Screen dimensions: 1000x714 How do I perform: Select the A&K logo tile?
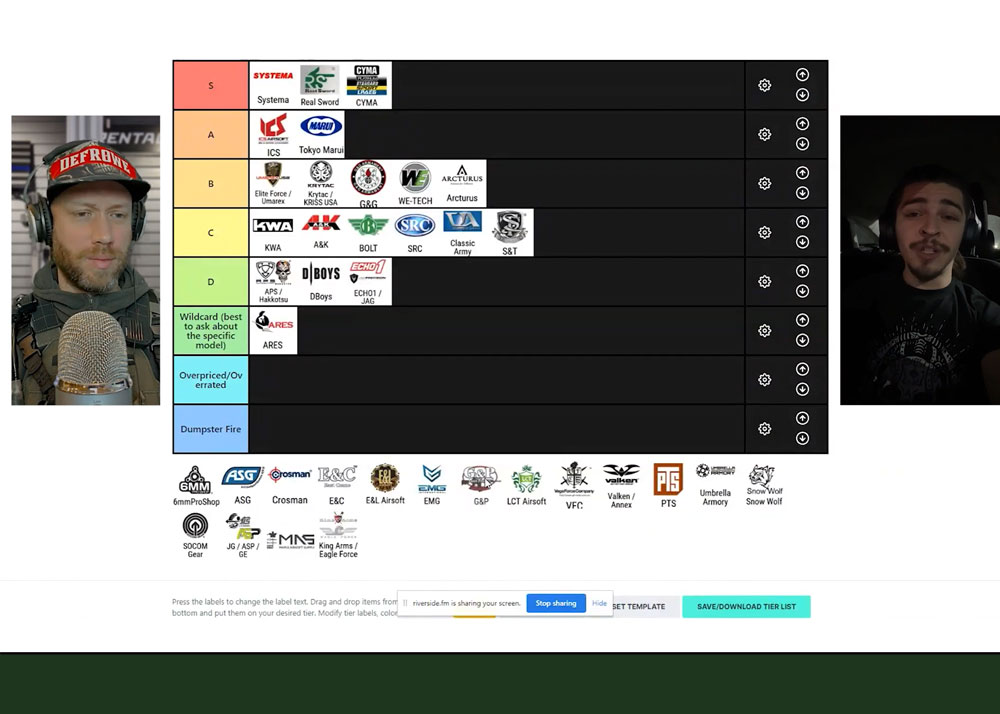click(x=320, y=233)
